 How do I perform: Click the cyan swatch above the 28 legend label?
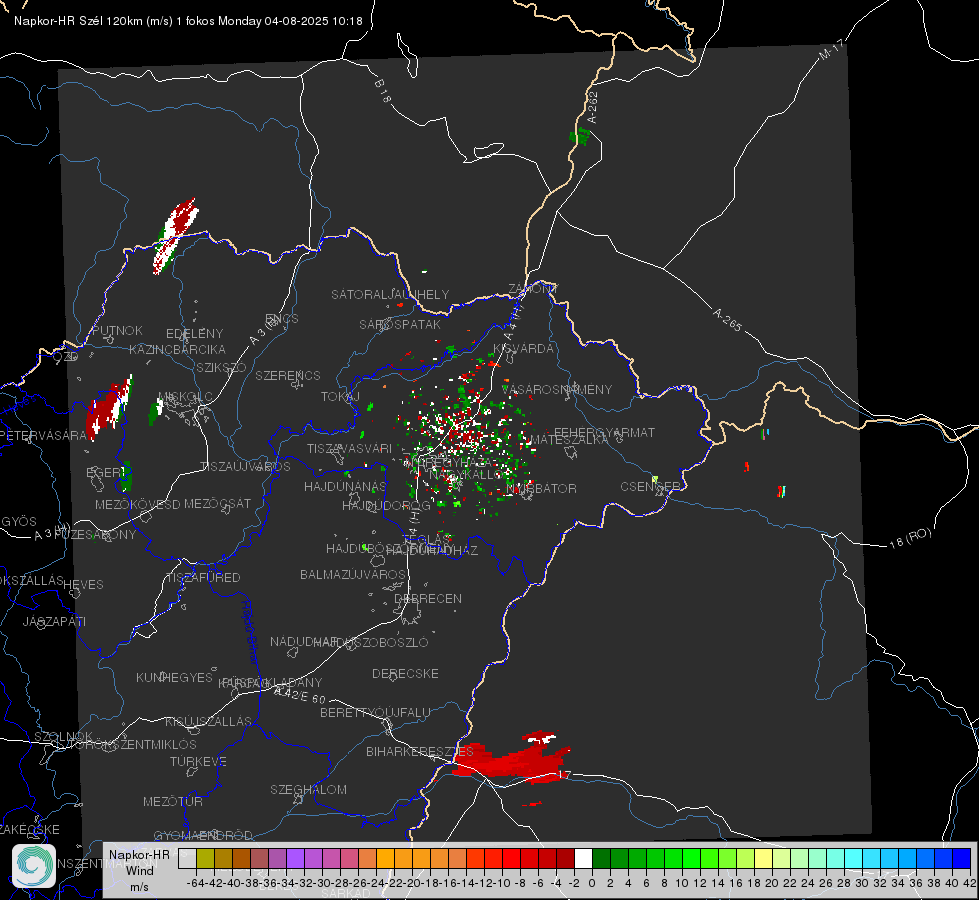854,859
